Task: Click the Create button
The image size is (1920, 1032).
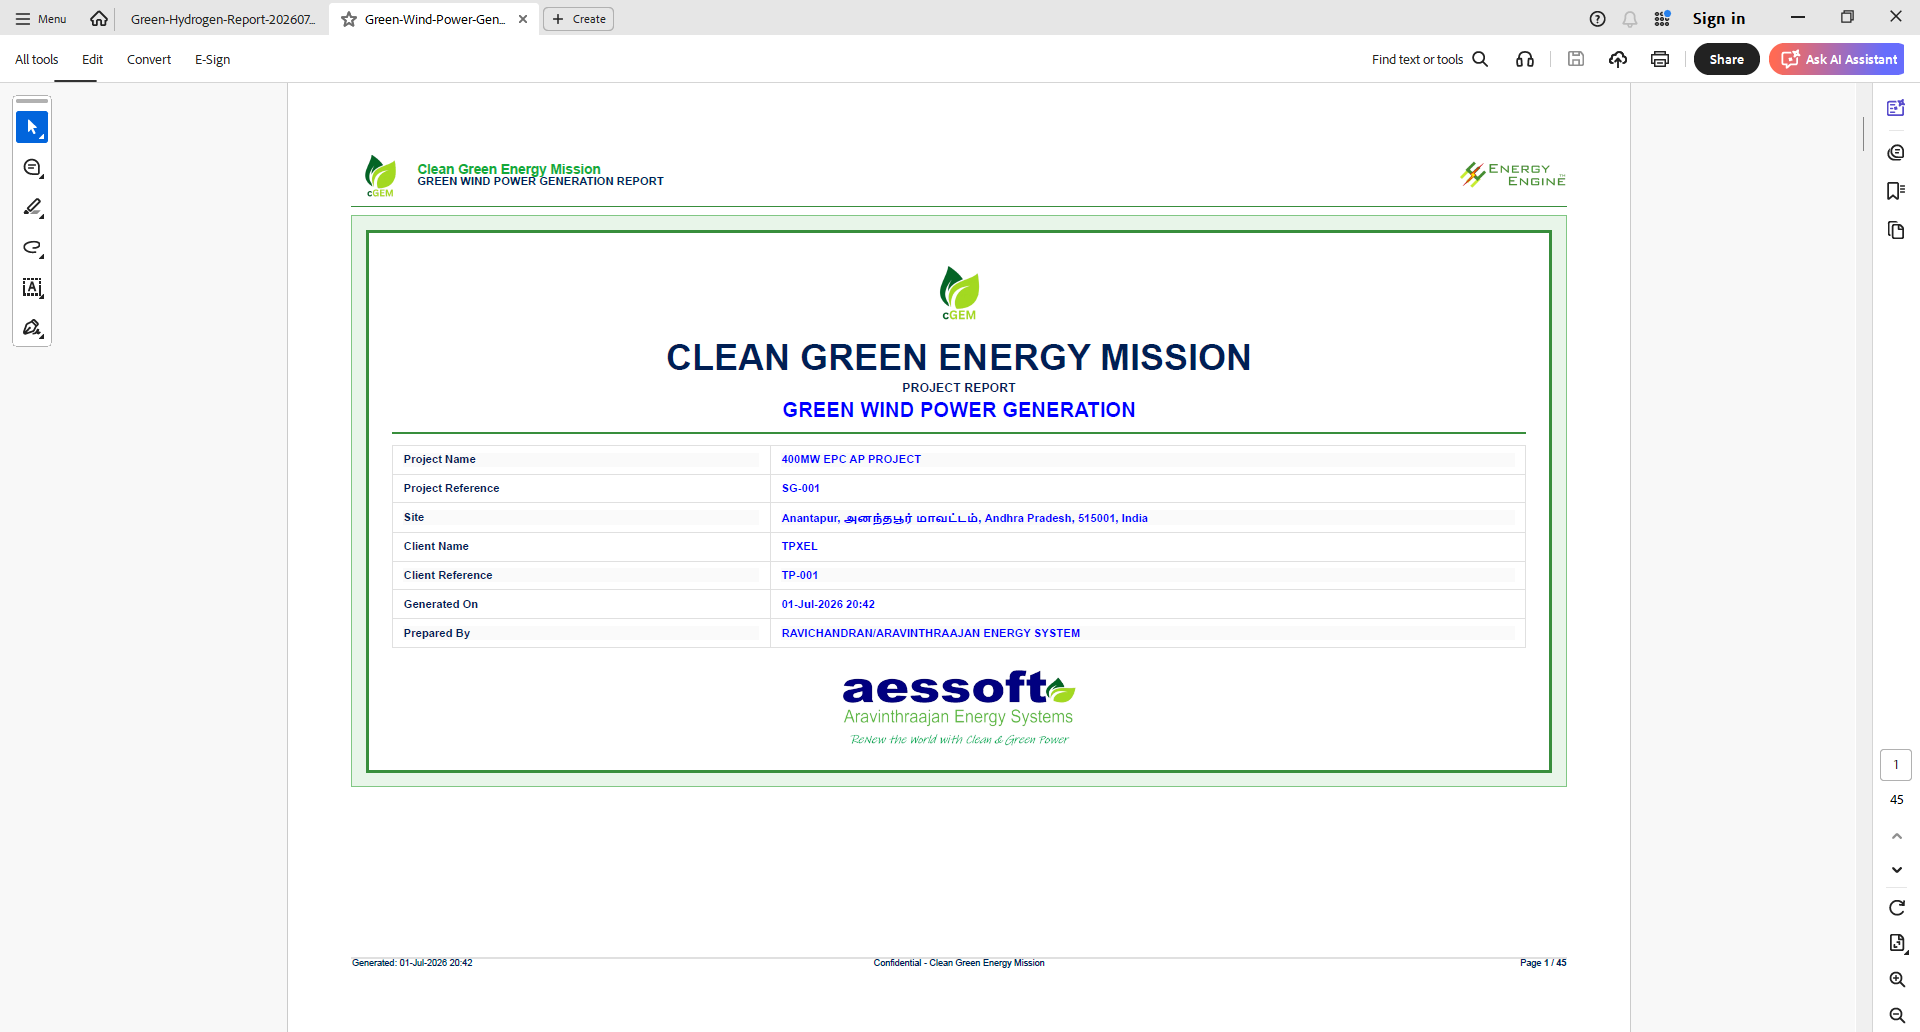Action: (579, 19)
